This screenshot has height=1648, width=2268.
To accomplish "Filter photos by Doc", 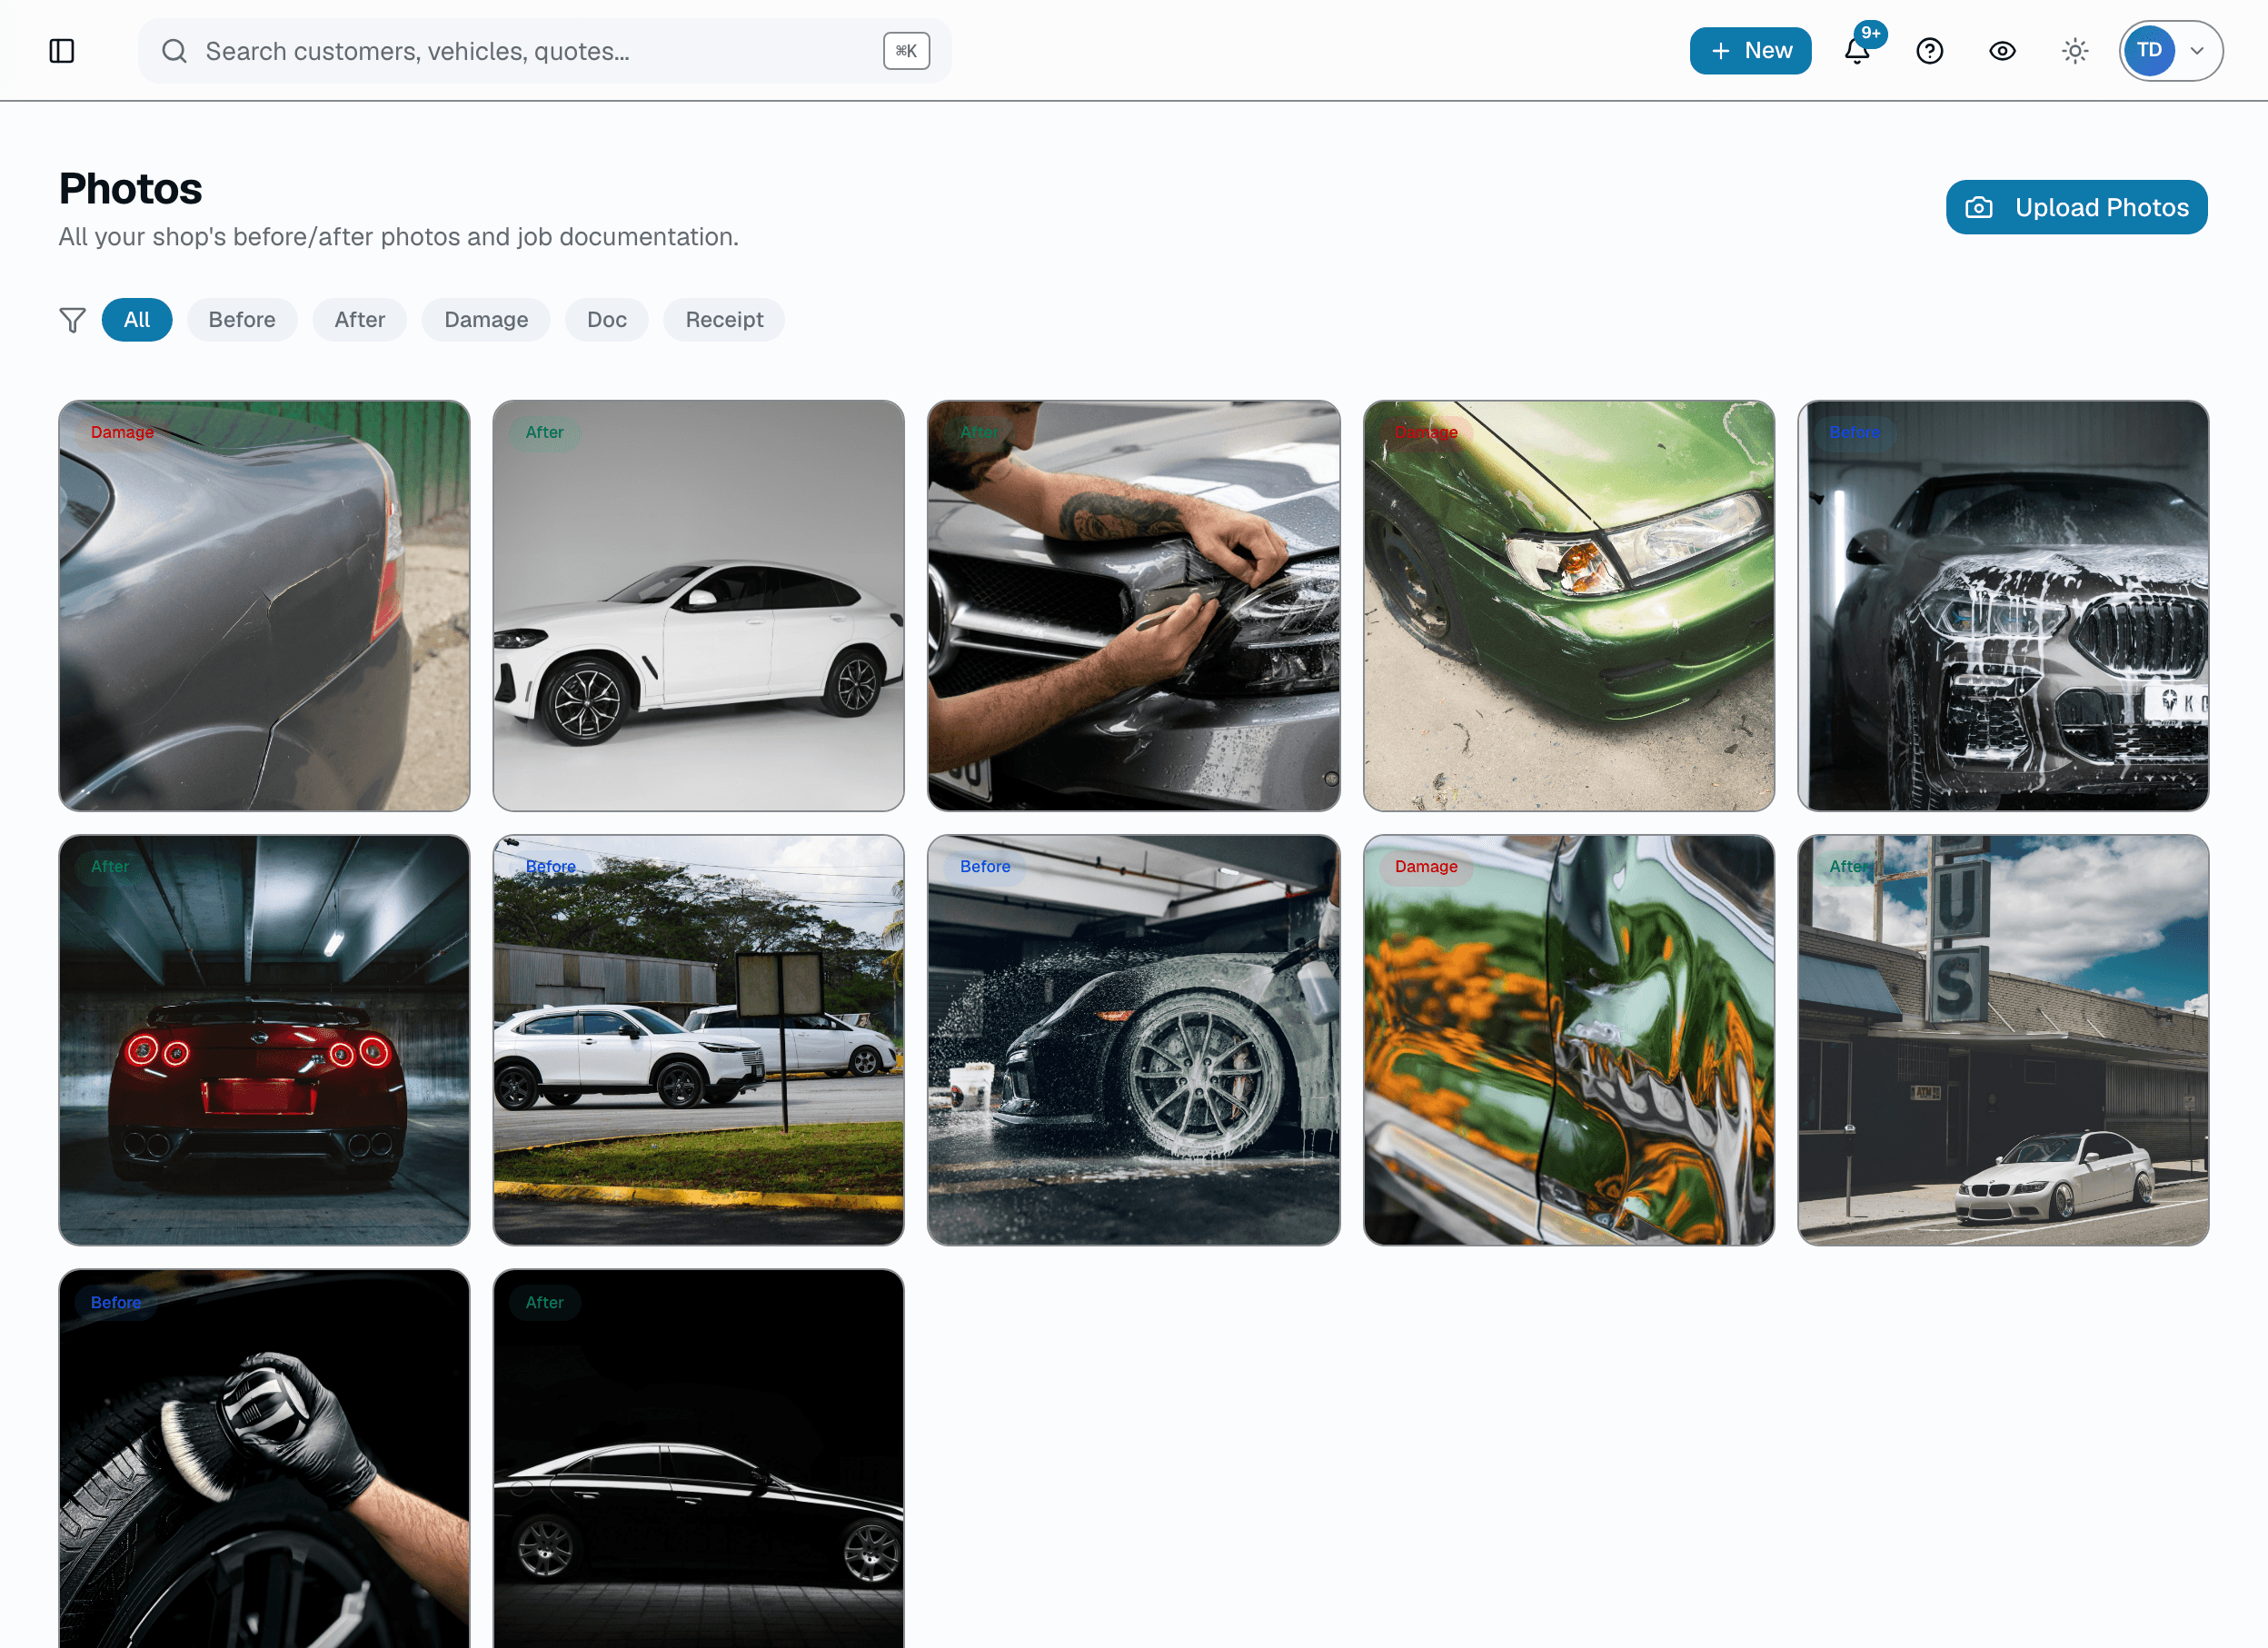I will [607, 320].
